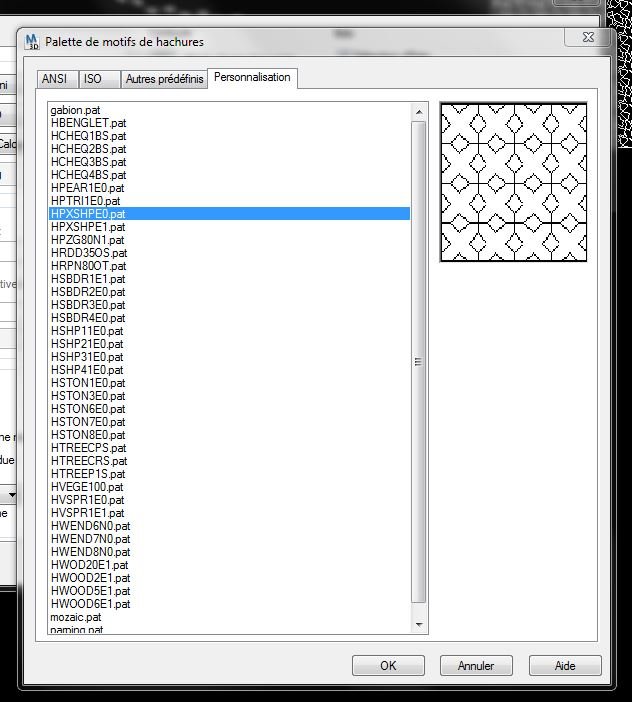Click the Annuler button
The height and width of the screenshot is (702, 632).
(476, 665)
